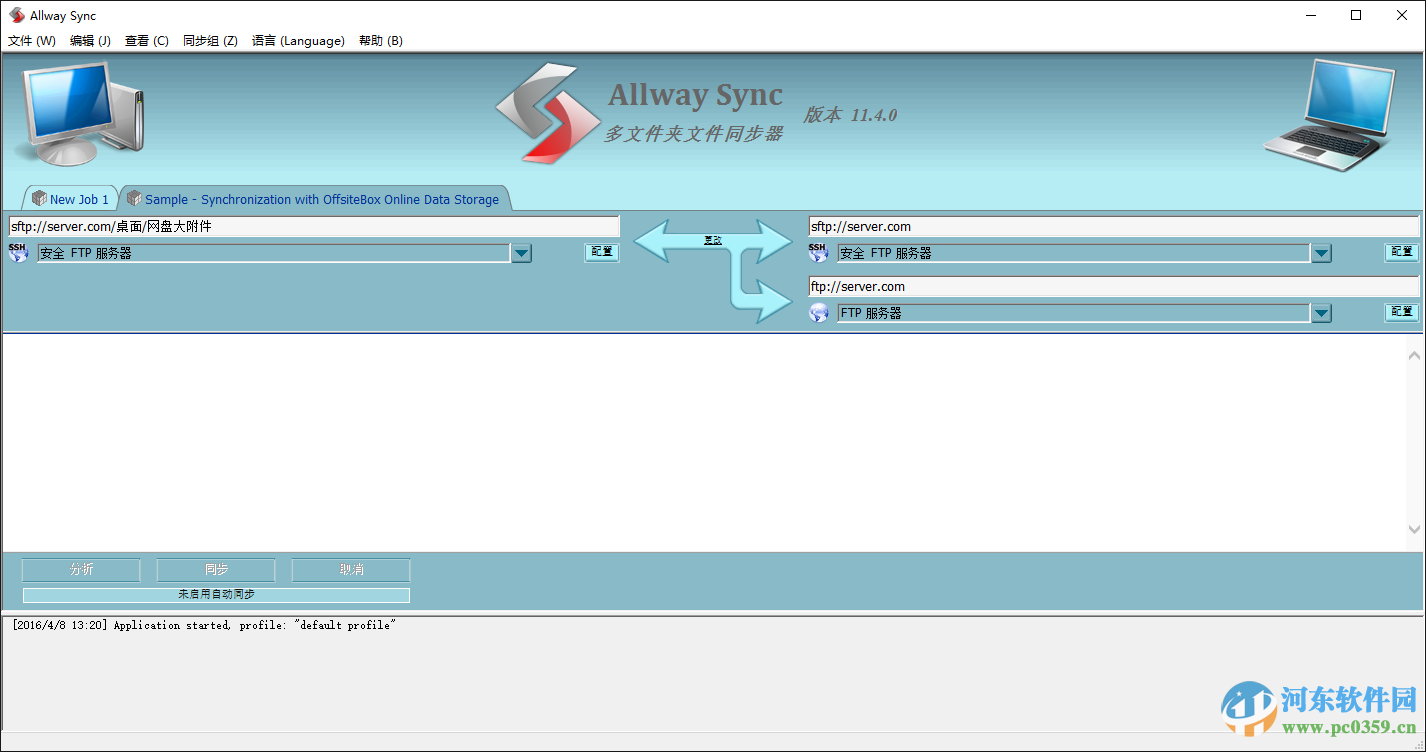Open the 安全 FTP 服务器 dropdown on the right
1426x752 pixels.
pyautogui.click(x=1321, y=252)
